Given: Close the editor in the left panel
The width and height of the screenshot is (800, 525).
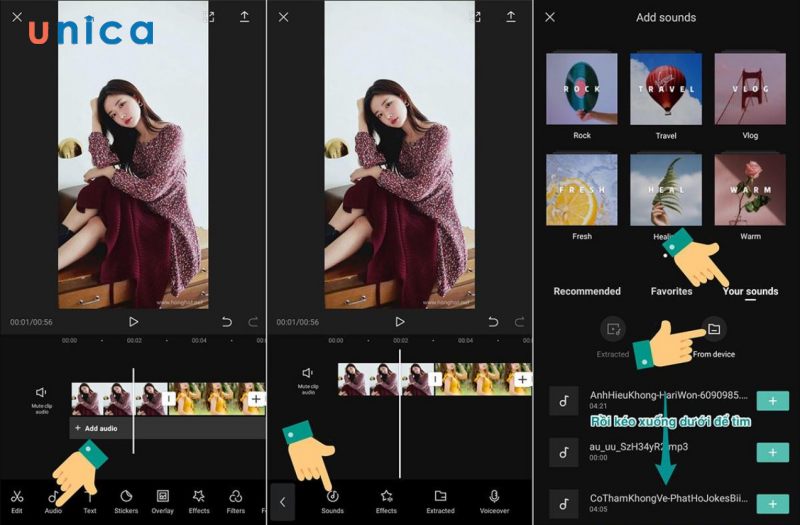Looking at the screenshot, I should coord(17,17).
